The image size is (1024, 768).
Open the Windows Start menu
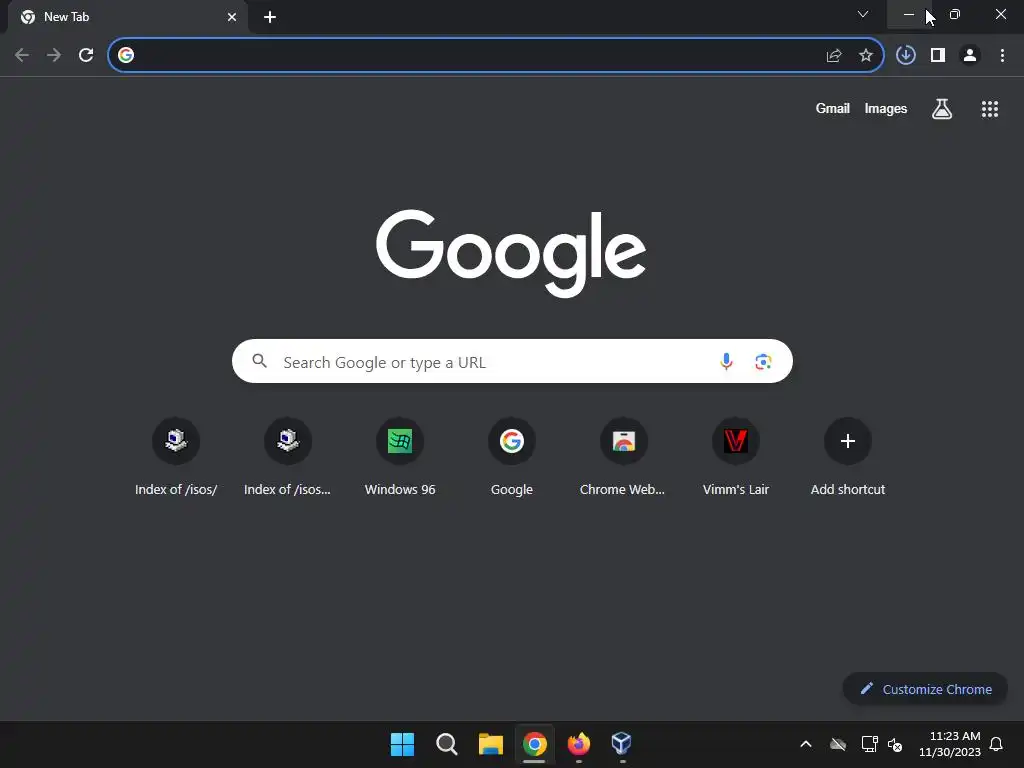coord(402,744)
